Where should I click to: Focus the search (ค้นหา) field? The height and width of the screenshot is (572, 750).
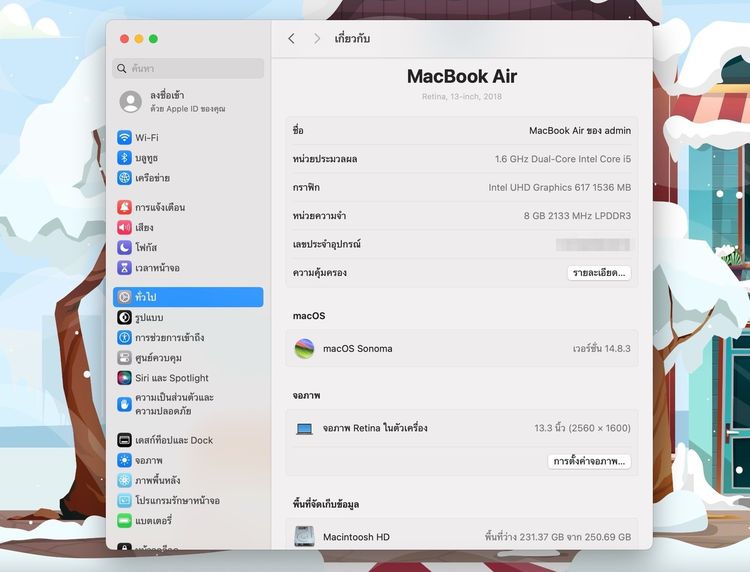point(188,68)
